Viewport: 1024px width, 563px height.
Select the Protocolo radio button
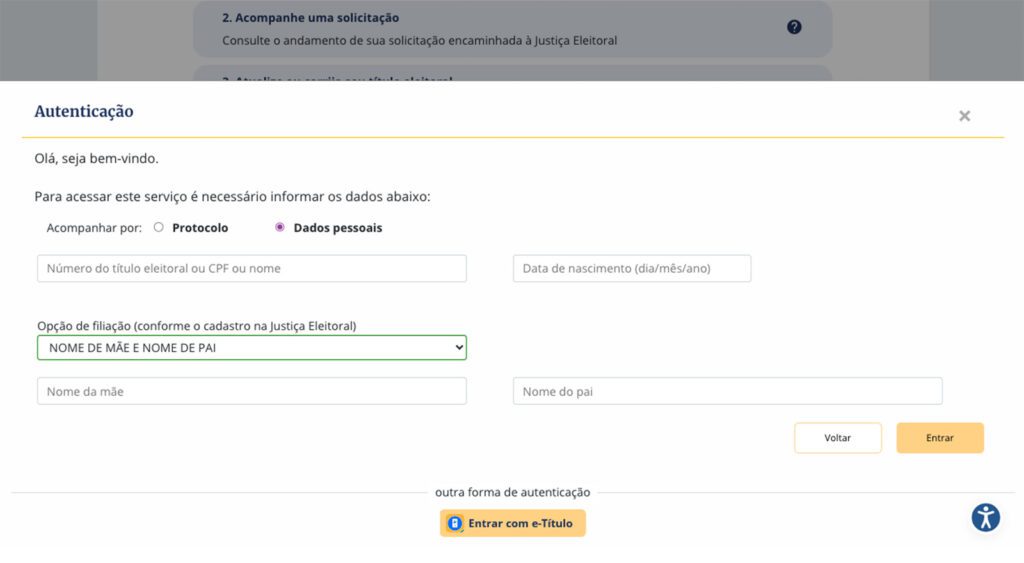coord(158,227)
